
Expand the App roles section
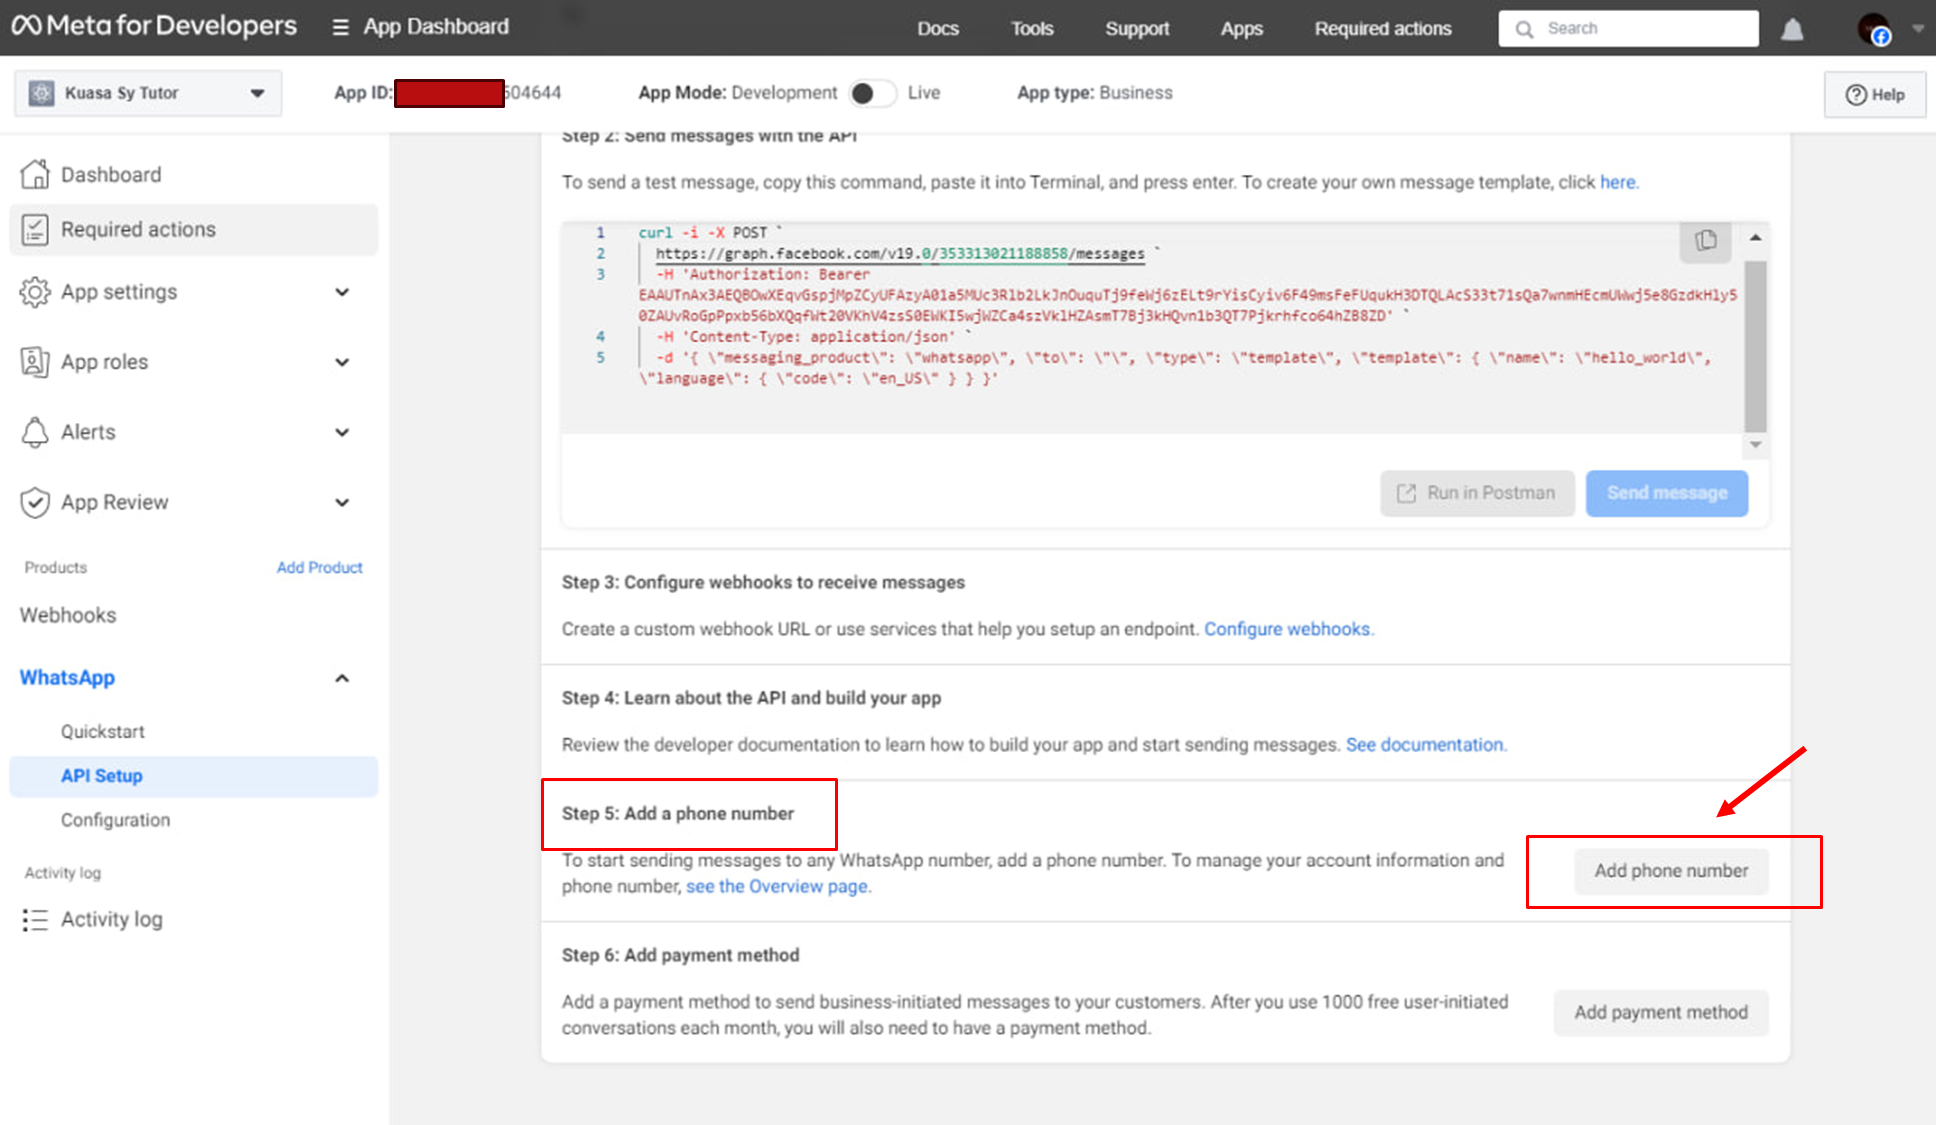pos(342,362)
